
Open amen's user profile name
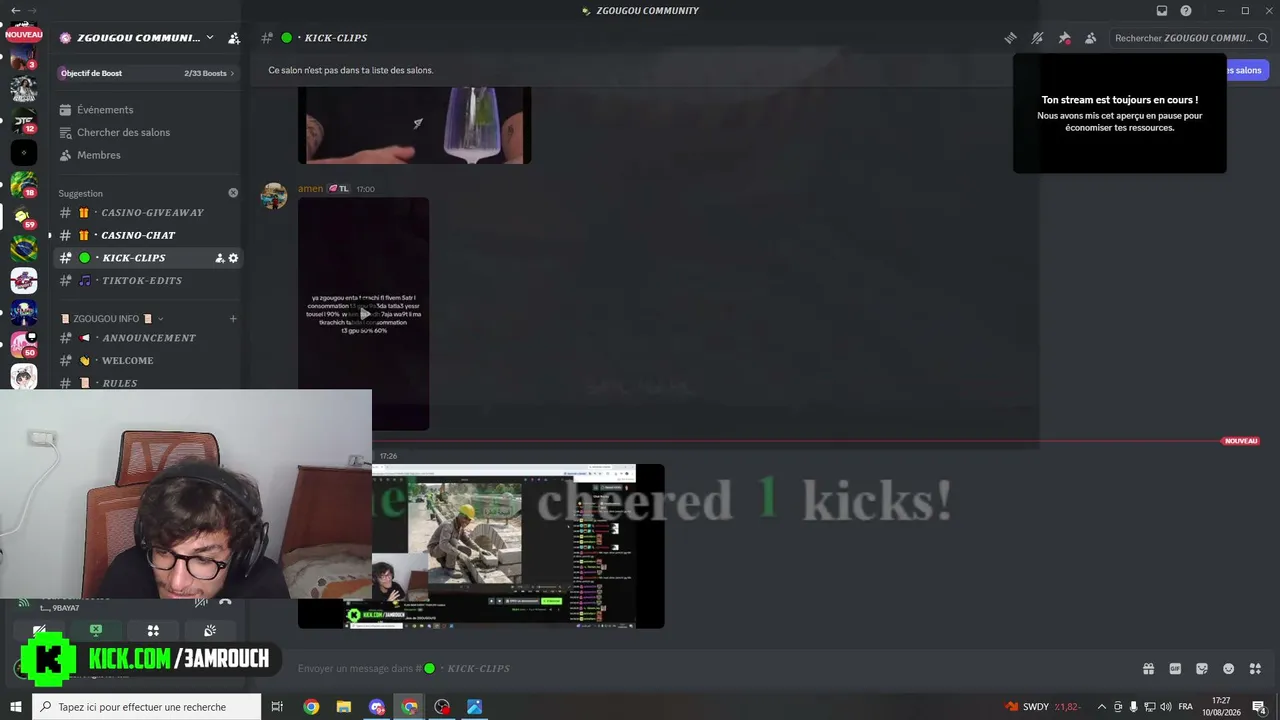(x=310, y=189)
